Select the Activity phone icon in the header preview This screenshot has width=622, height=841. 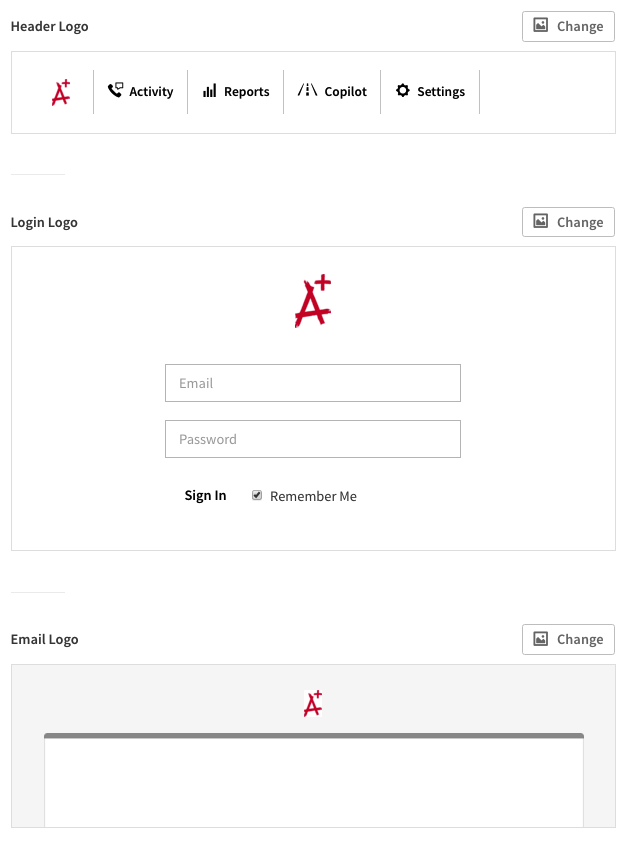(114, 91)
